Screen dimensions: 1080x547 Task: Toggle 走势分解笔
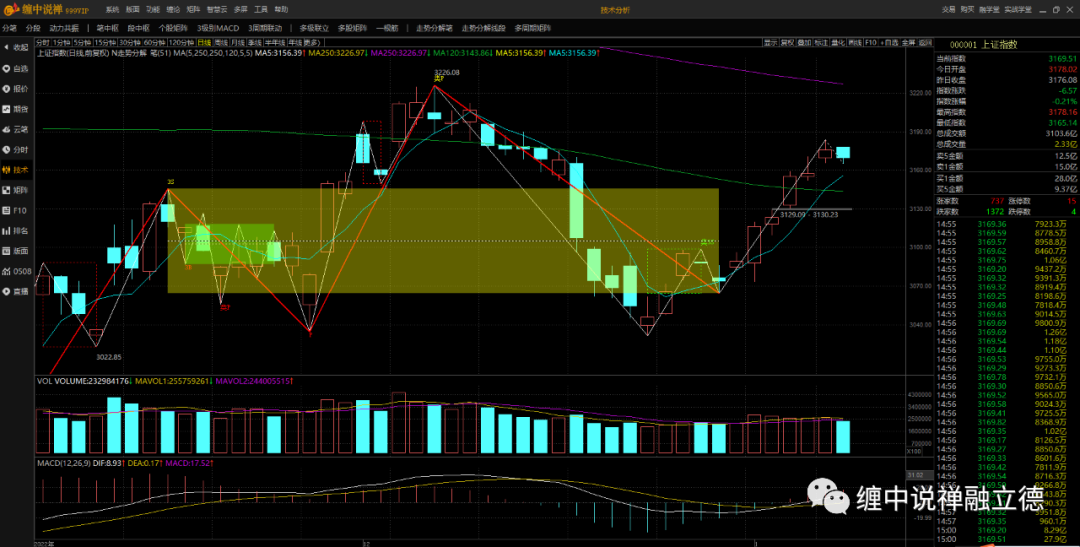(x=434, y=28)
